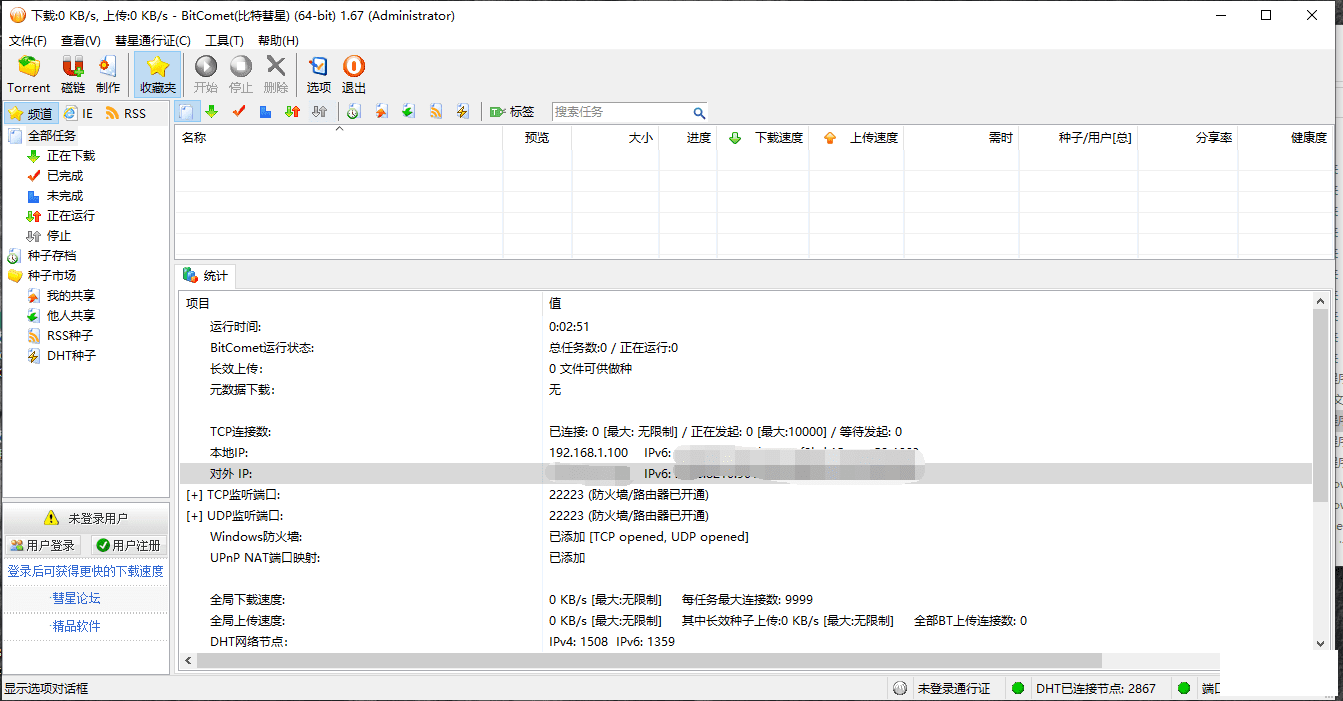Screen dimensions: 1343x701
Task: Add a magnet link via 磁链 icon
Action: pos(73,75)
